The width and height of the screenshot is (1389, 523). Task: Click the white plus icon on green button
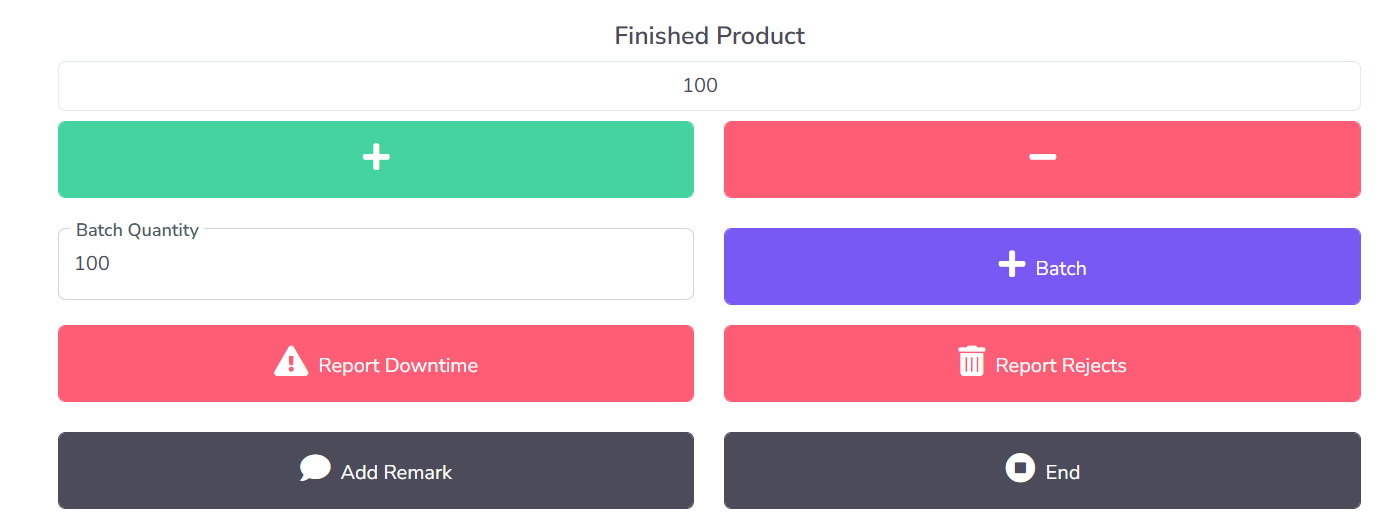click(x=376, y=157)
